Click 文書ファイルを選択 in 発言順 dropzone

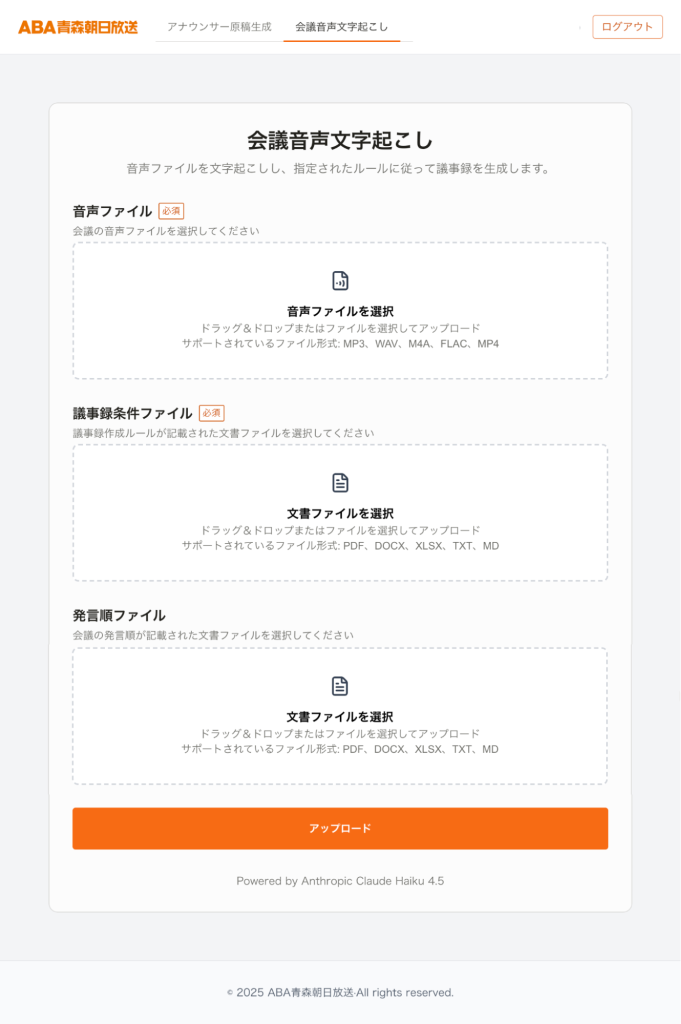click(340, 717)
